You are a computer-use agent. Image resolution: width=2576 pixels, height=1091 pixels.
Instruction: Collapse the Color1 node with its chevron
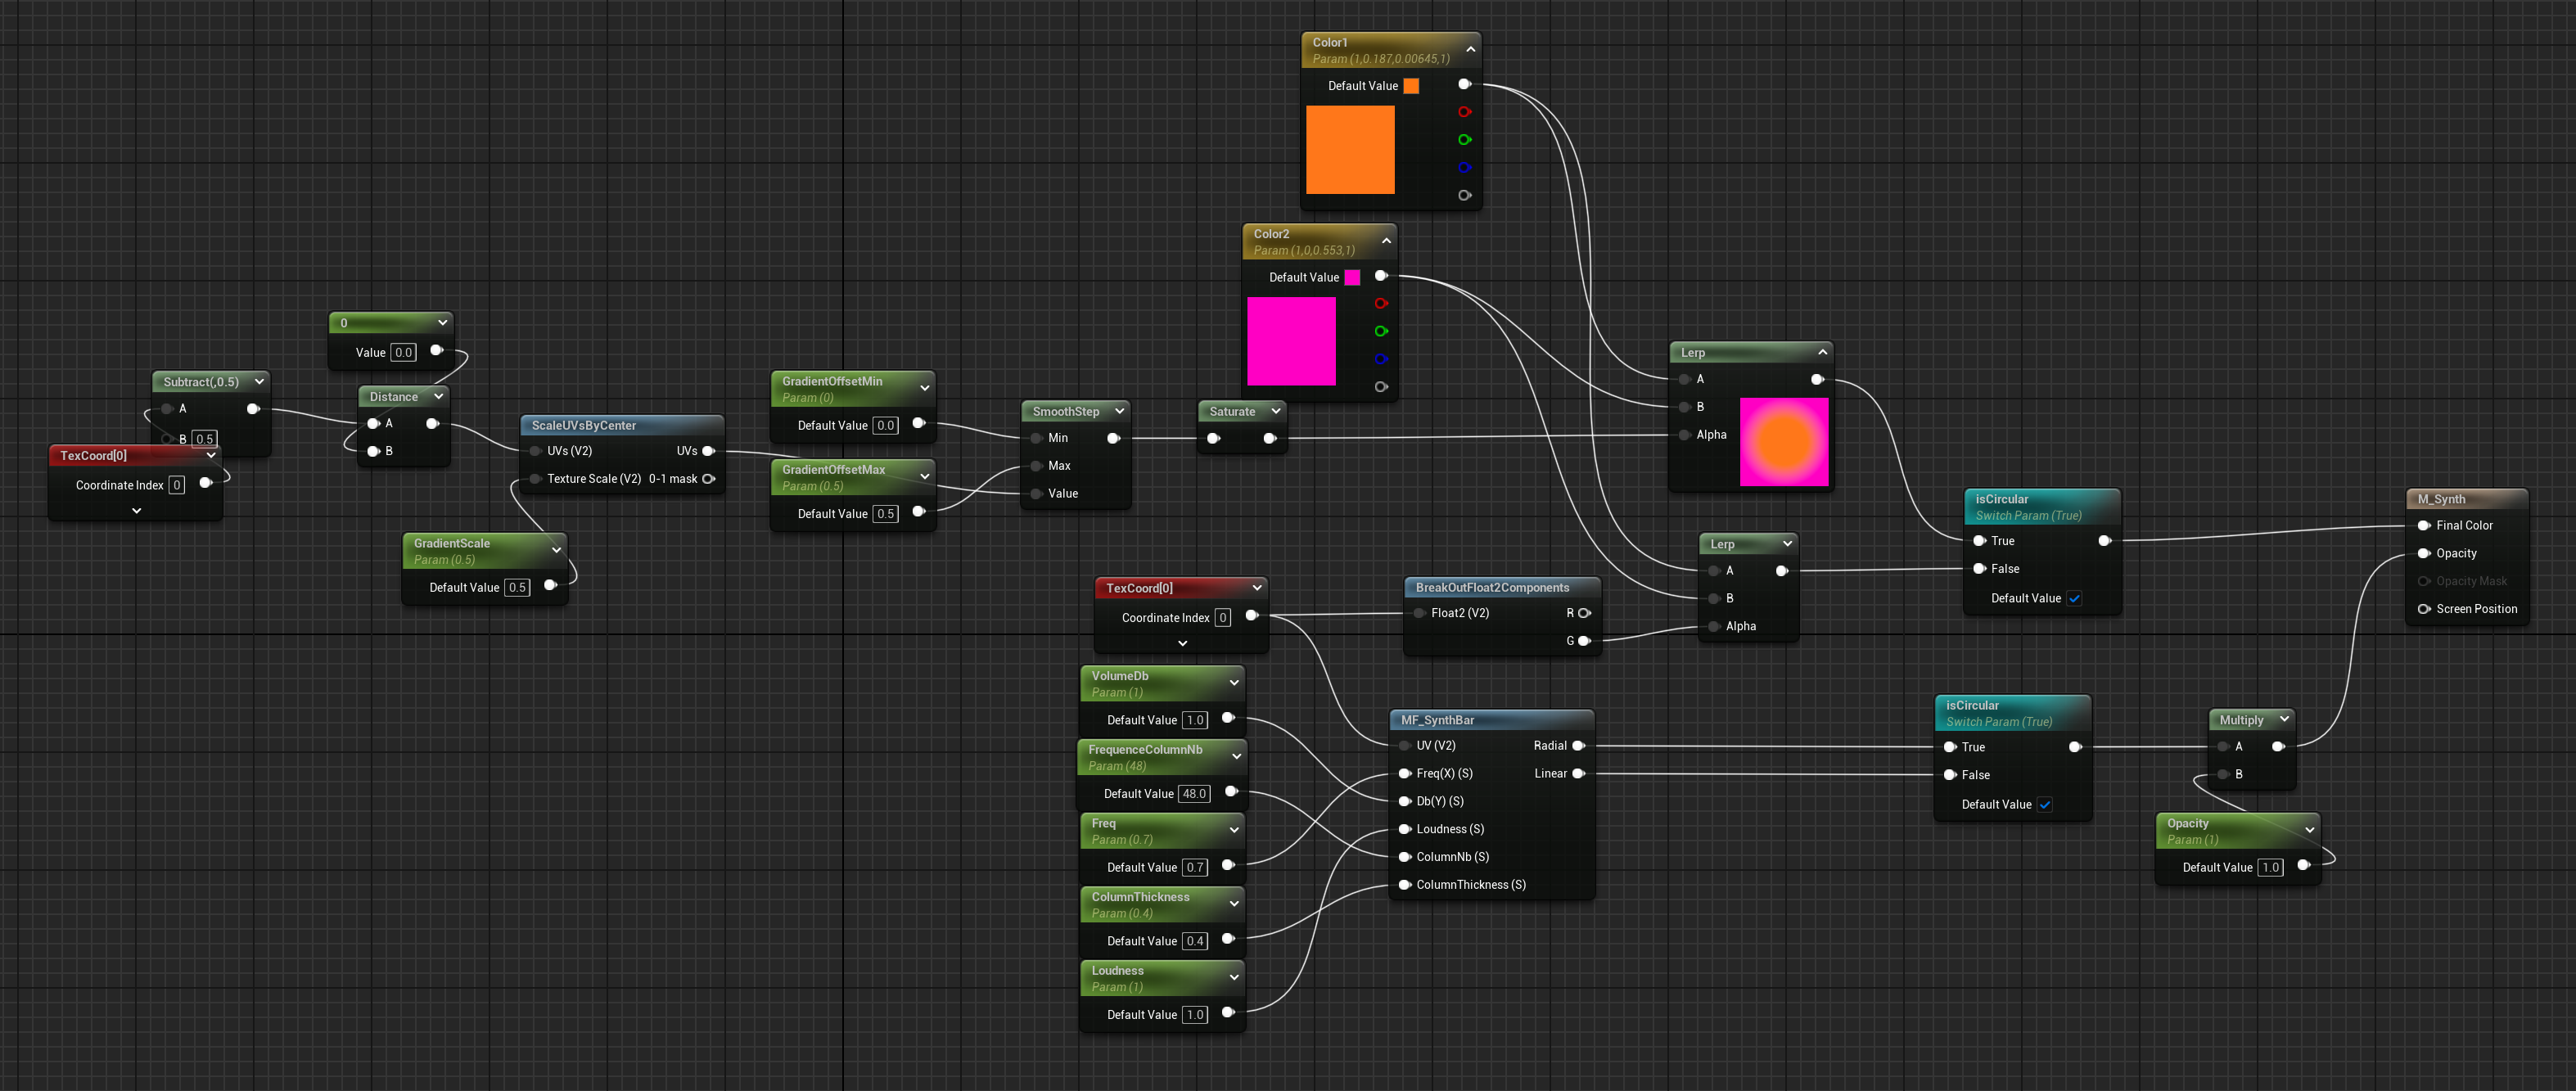(1470, 49)
